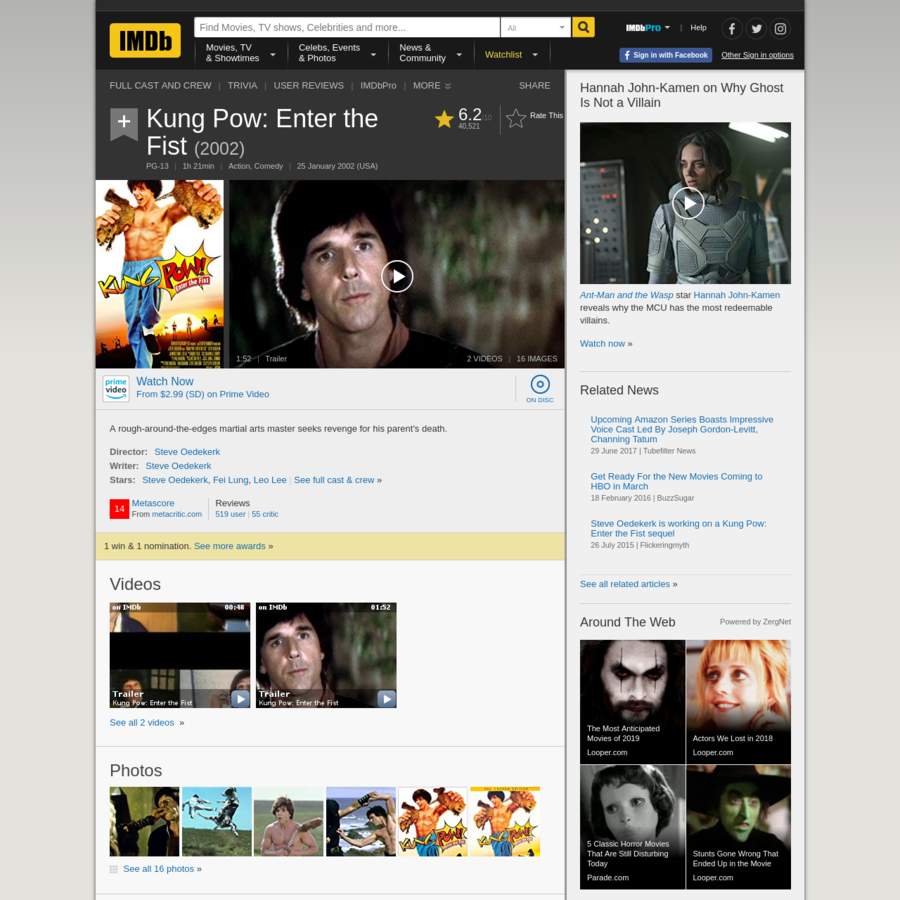Play the main Kung Pow trailer
Viewport: 900px width, 900px height.
click(397, 276)
